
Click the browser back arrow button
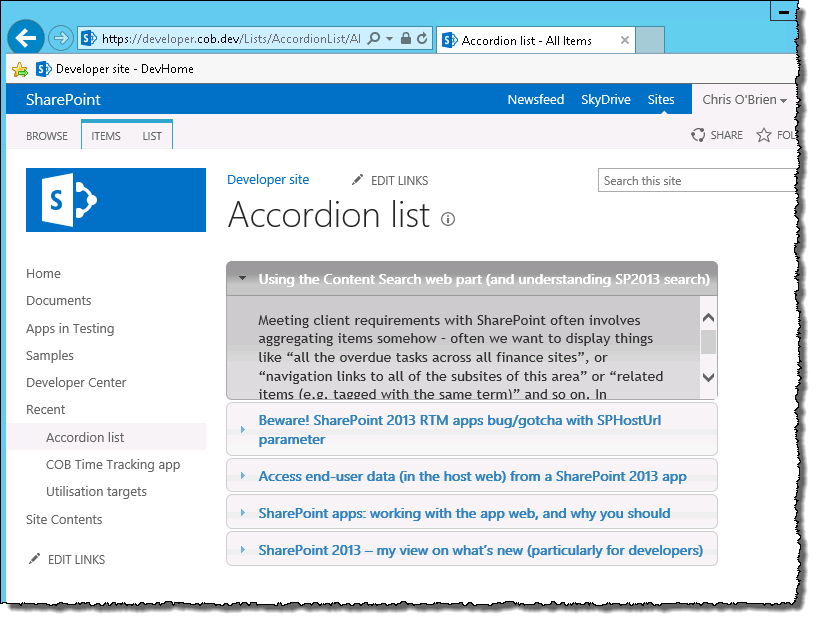point(26,38)
